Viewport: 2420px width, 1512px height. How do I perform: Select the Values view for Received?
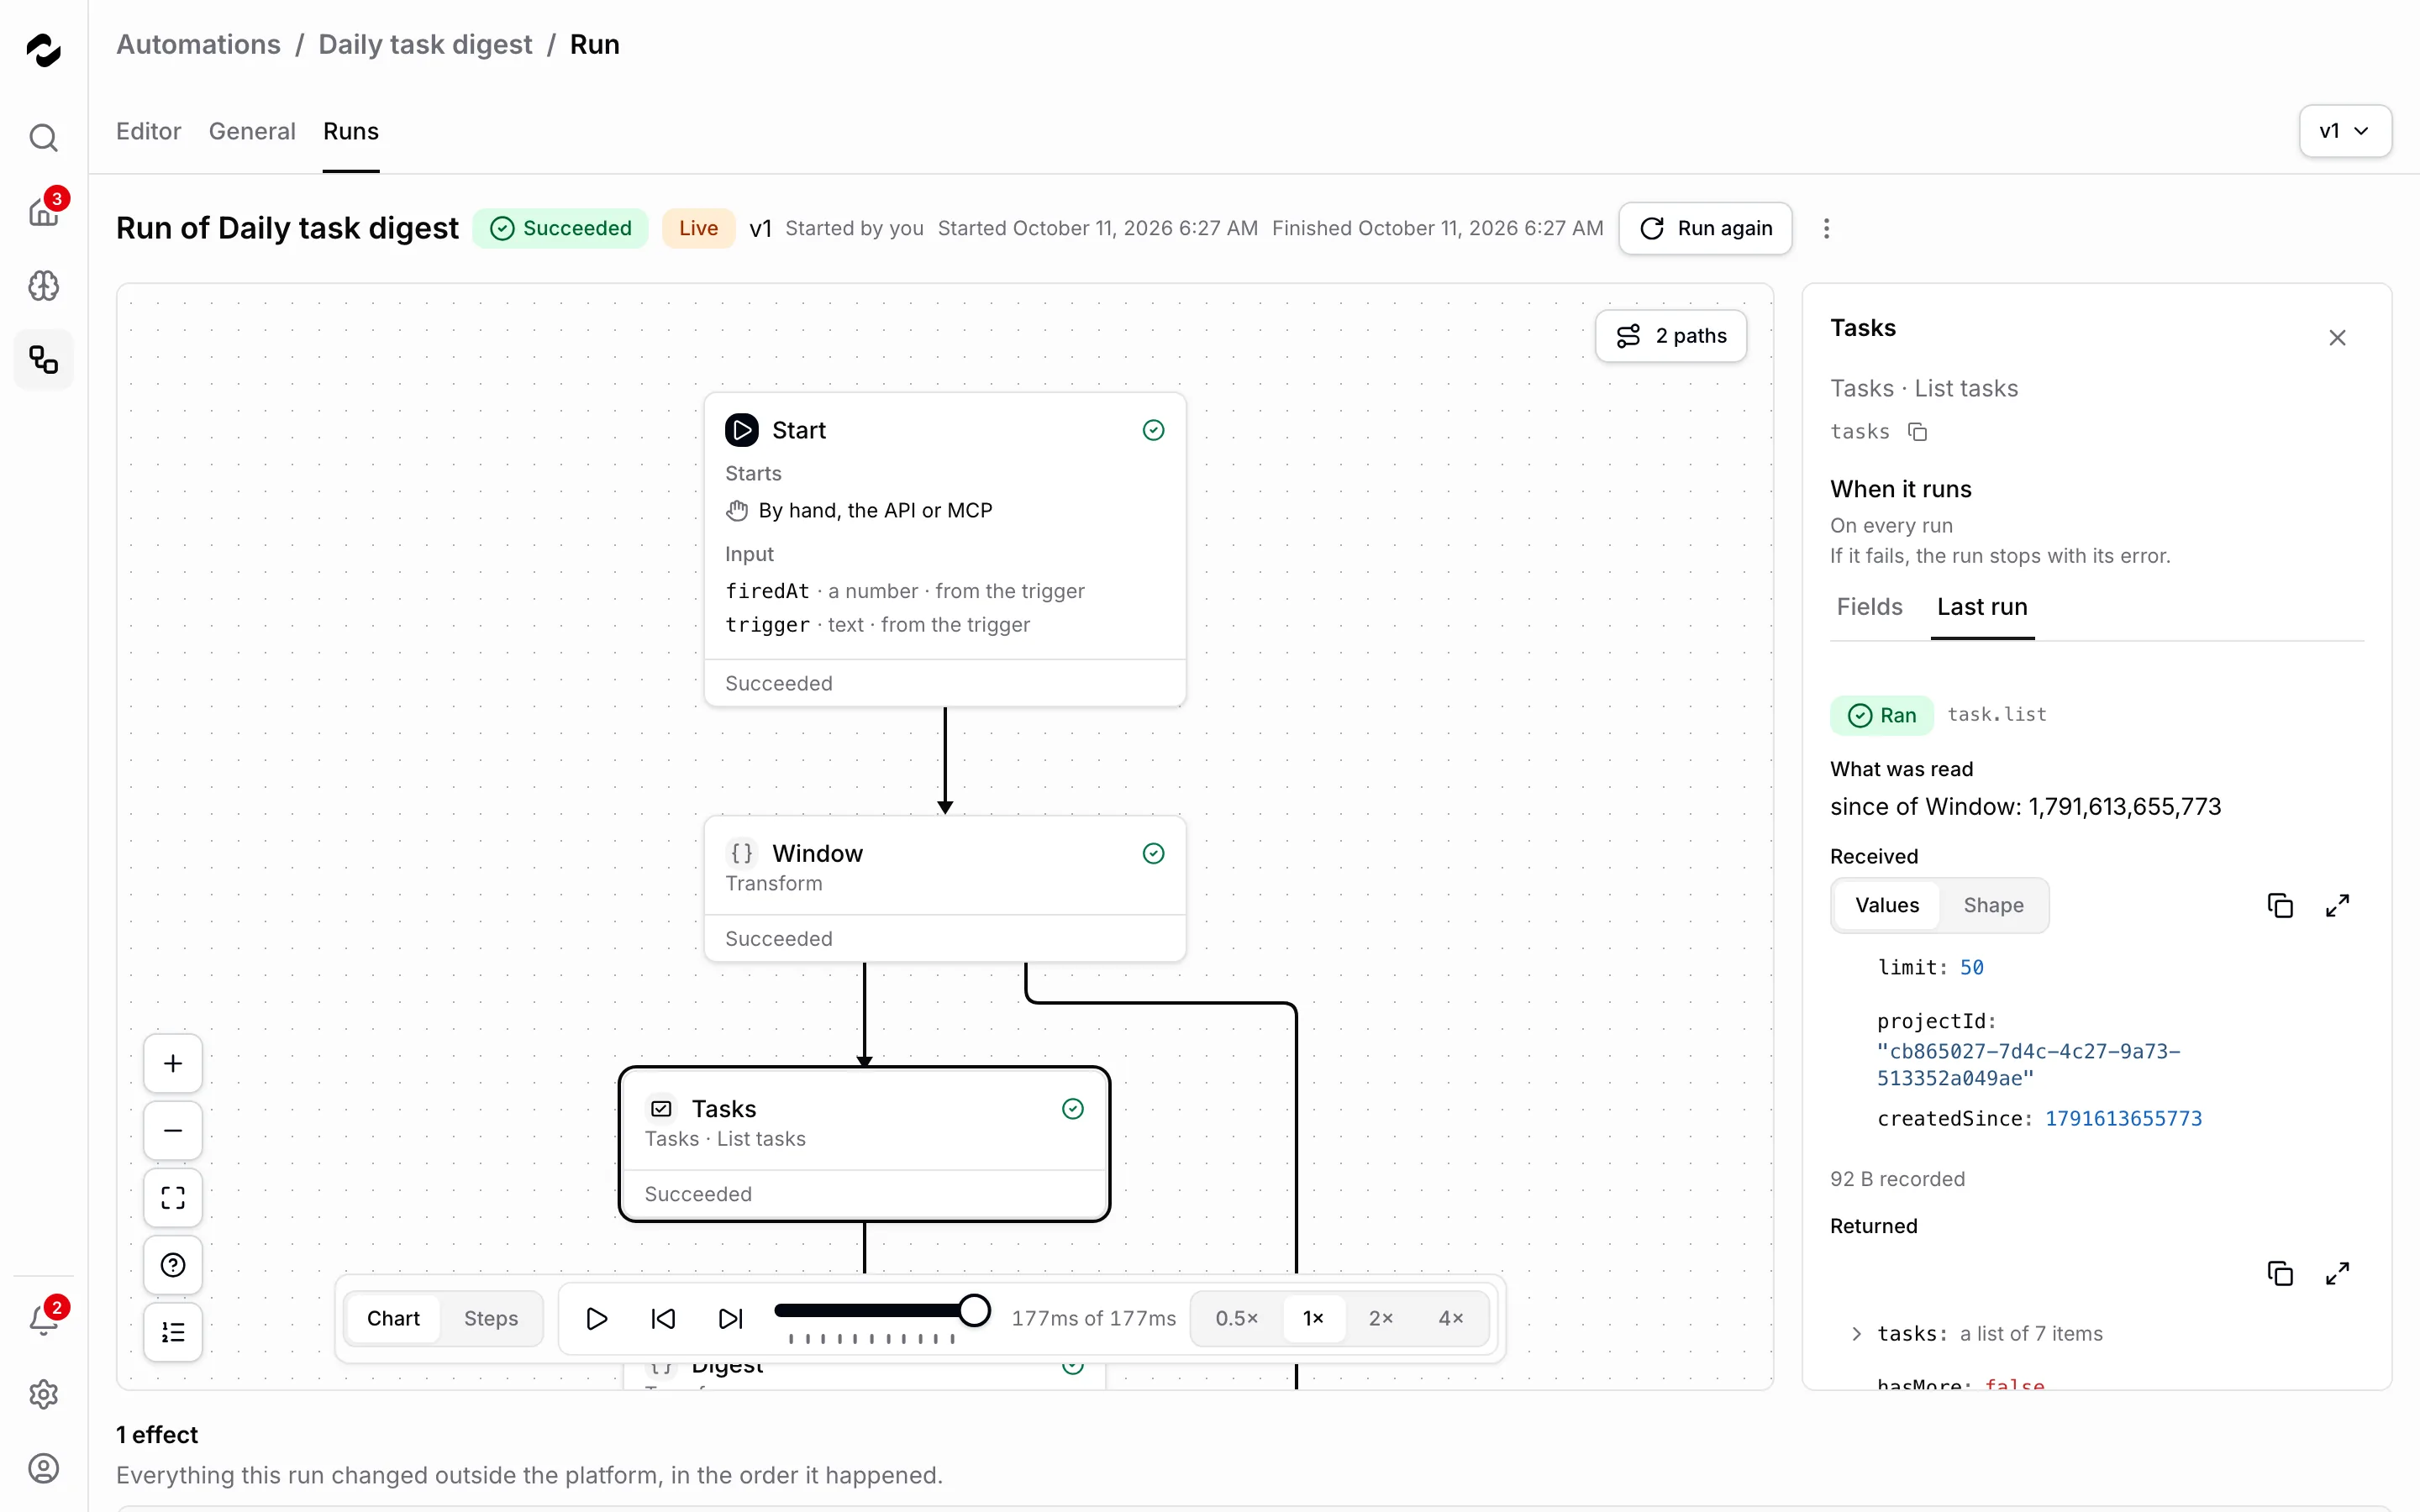[x=1887, y=906]
